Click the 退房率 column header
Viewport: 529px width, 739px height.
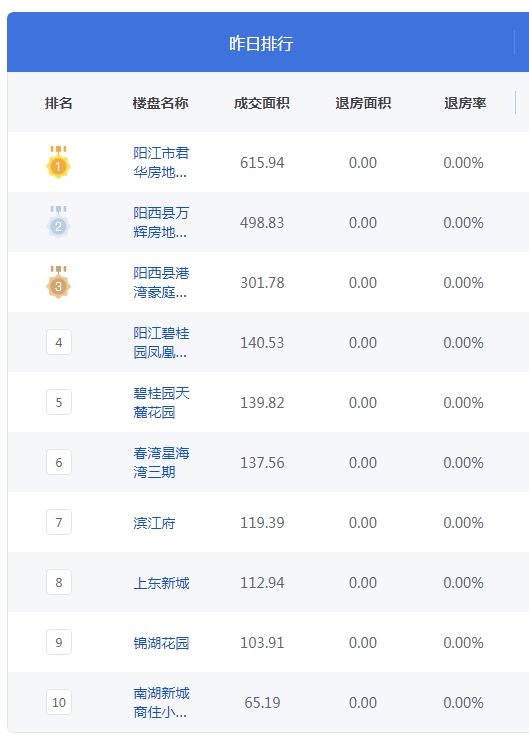(x=465, y=103)
